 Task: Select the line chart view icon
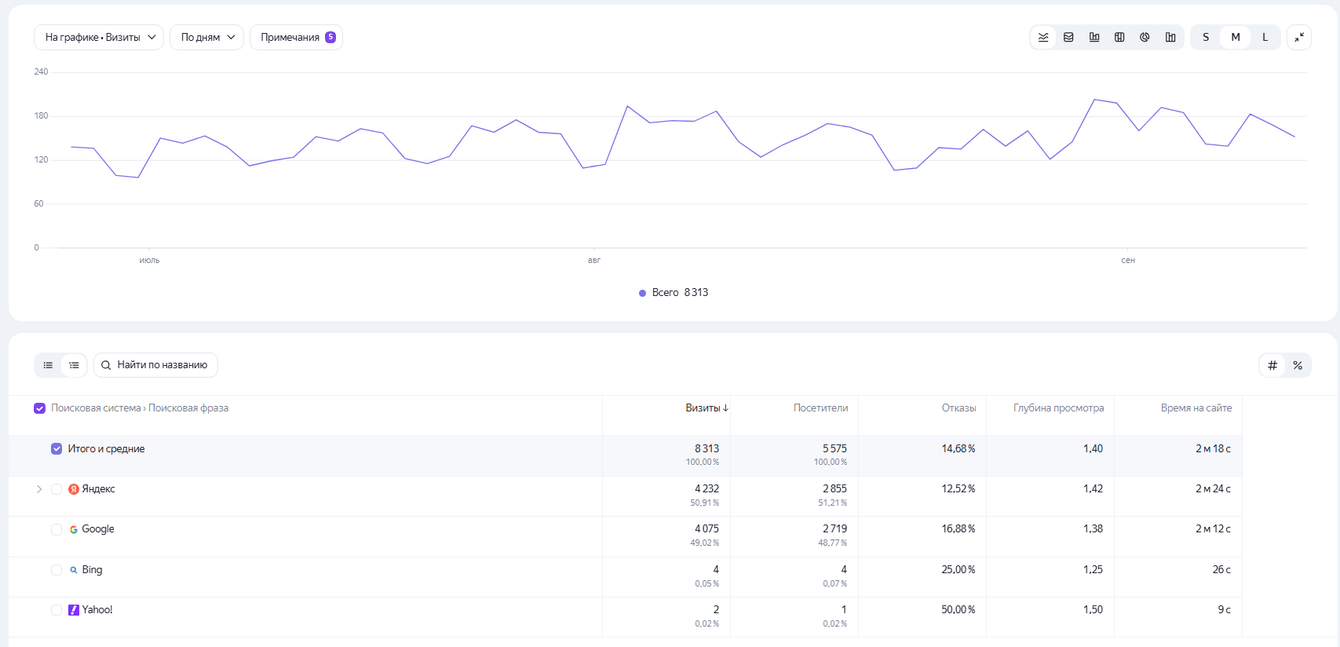pyautogui.click(x=1043, y=37)
